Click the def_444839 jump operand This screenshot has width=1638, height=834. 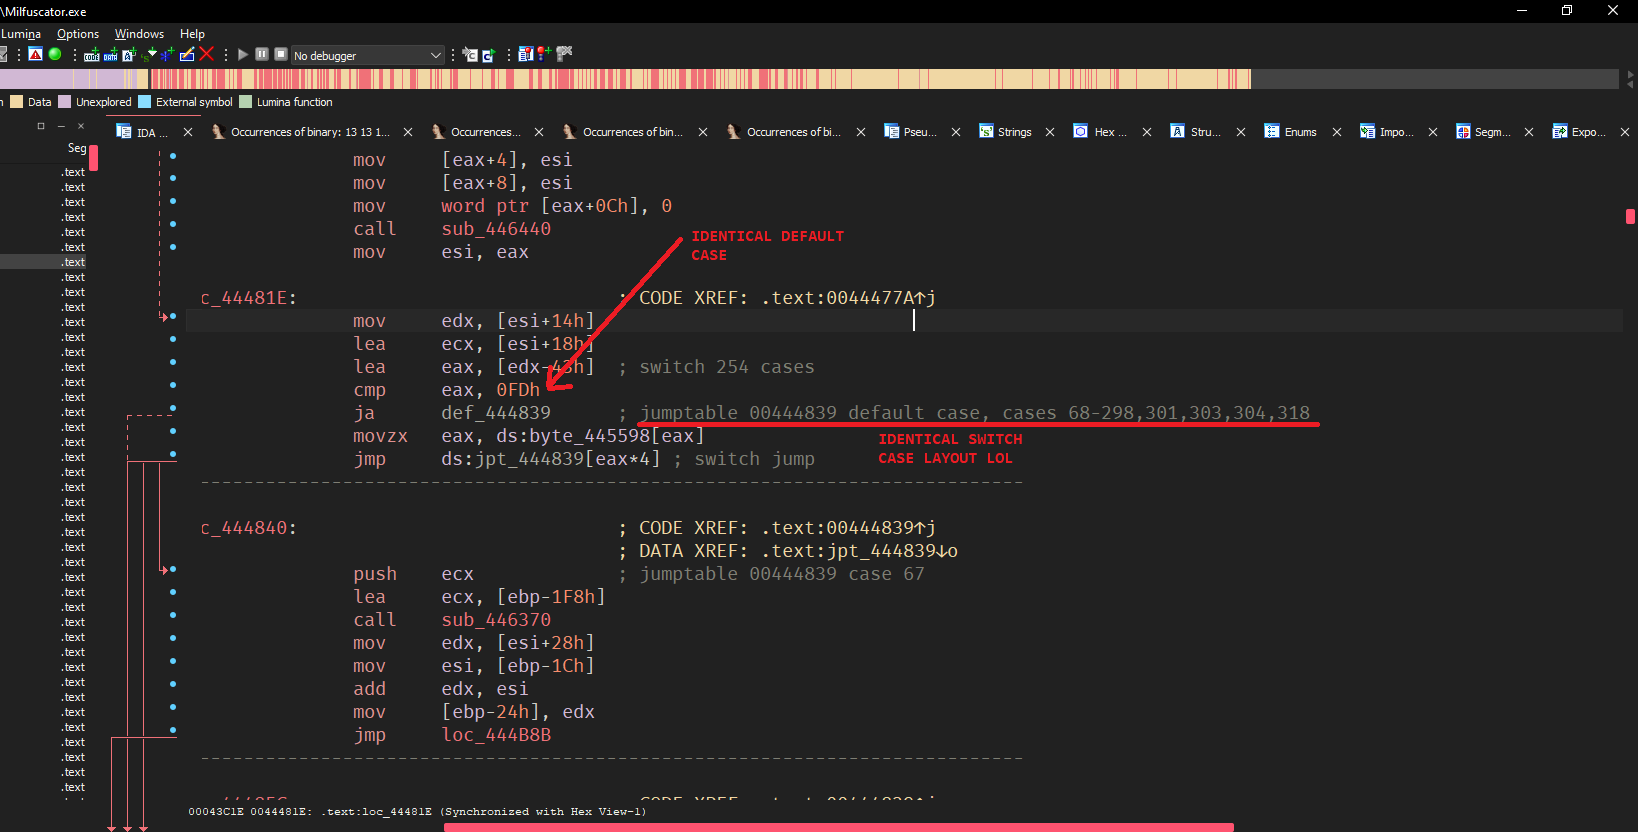point(496,413)
